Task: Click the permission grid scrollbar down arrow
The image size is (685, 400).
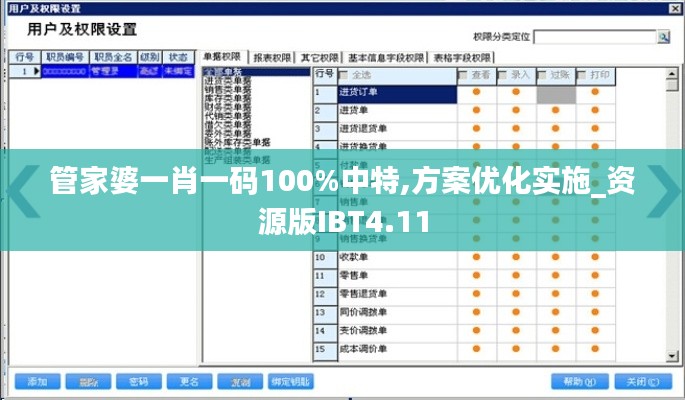Action: pyautogui.click(x=672, y=356)
